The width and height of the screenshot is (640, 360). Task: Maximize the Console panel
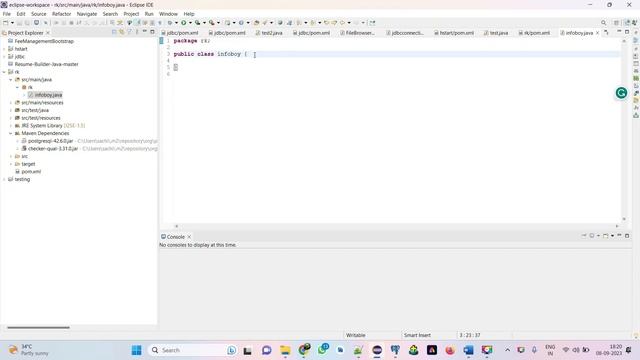click(627, 236)
